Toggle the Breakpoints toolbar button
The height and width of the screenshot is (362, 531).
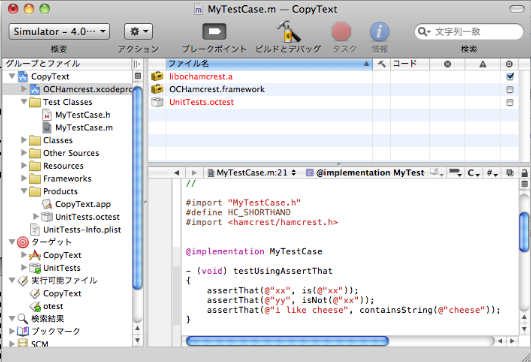coord(214,32)
